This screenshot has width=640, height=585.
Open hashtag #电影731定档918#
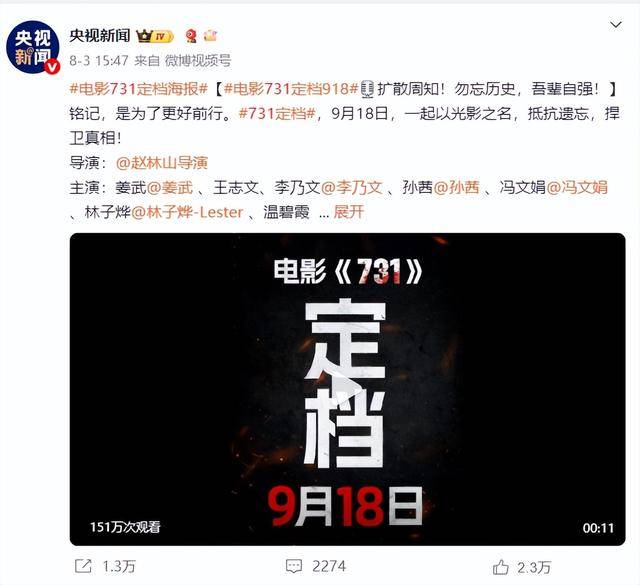(x=291, y=89)
